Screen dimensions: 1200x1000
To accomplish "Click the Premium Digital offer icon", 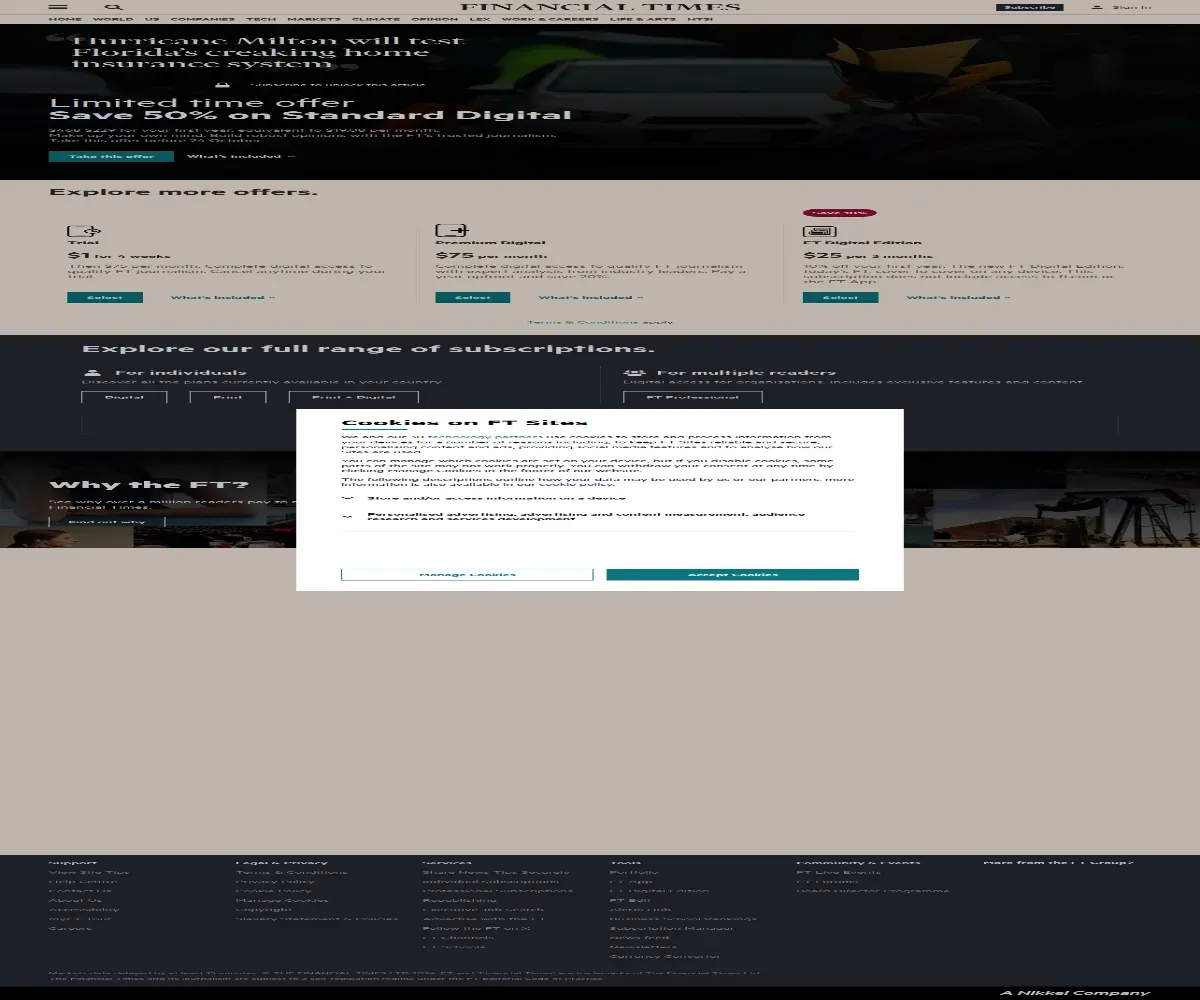I will [452, 231].
